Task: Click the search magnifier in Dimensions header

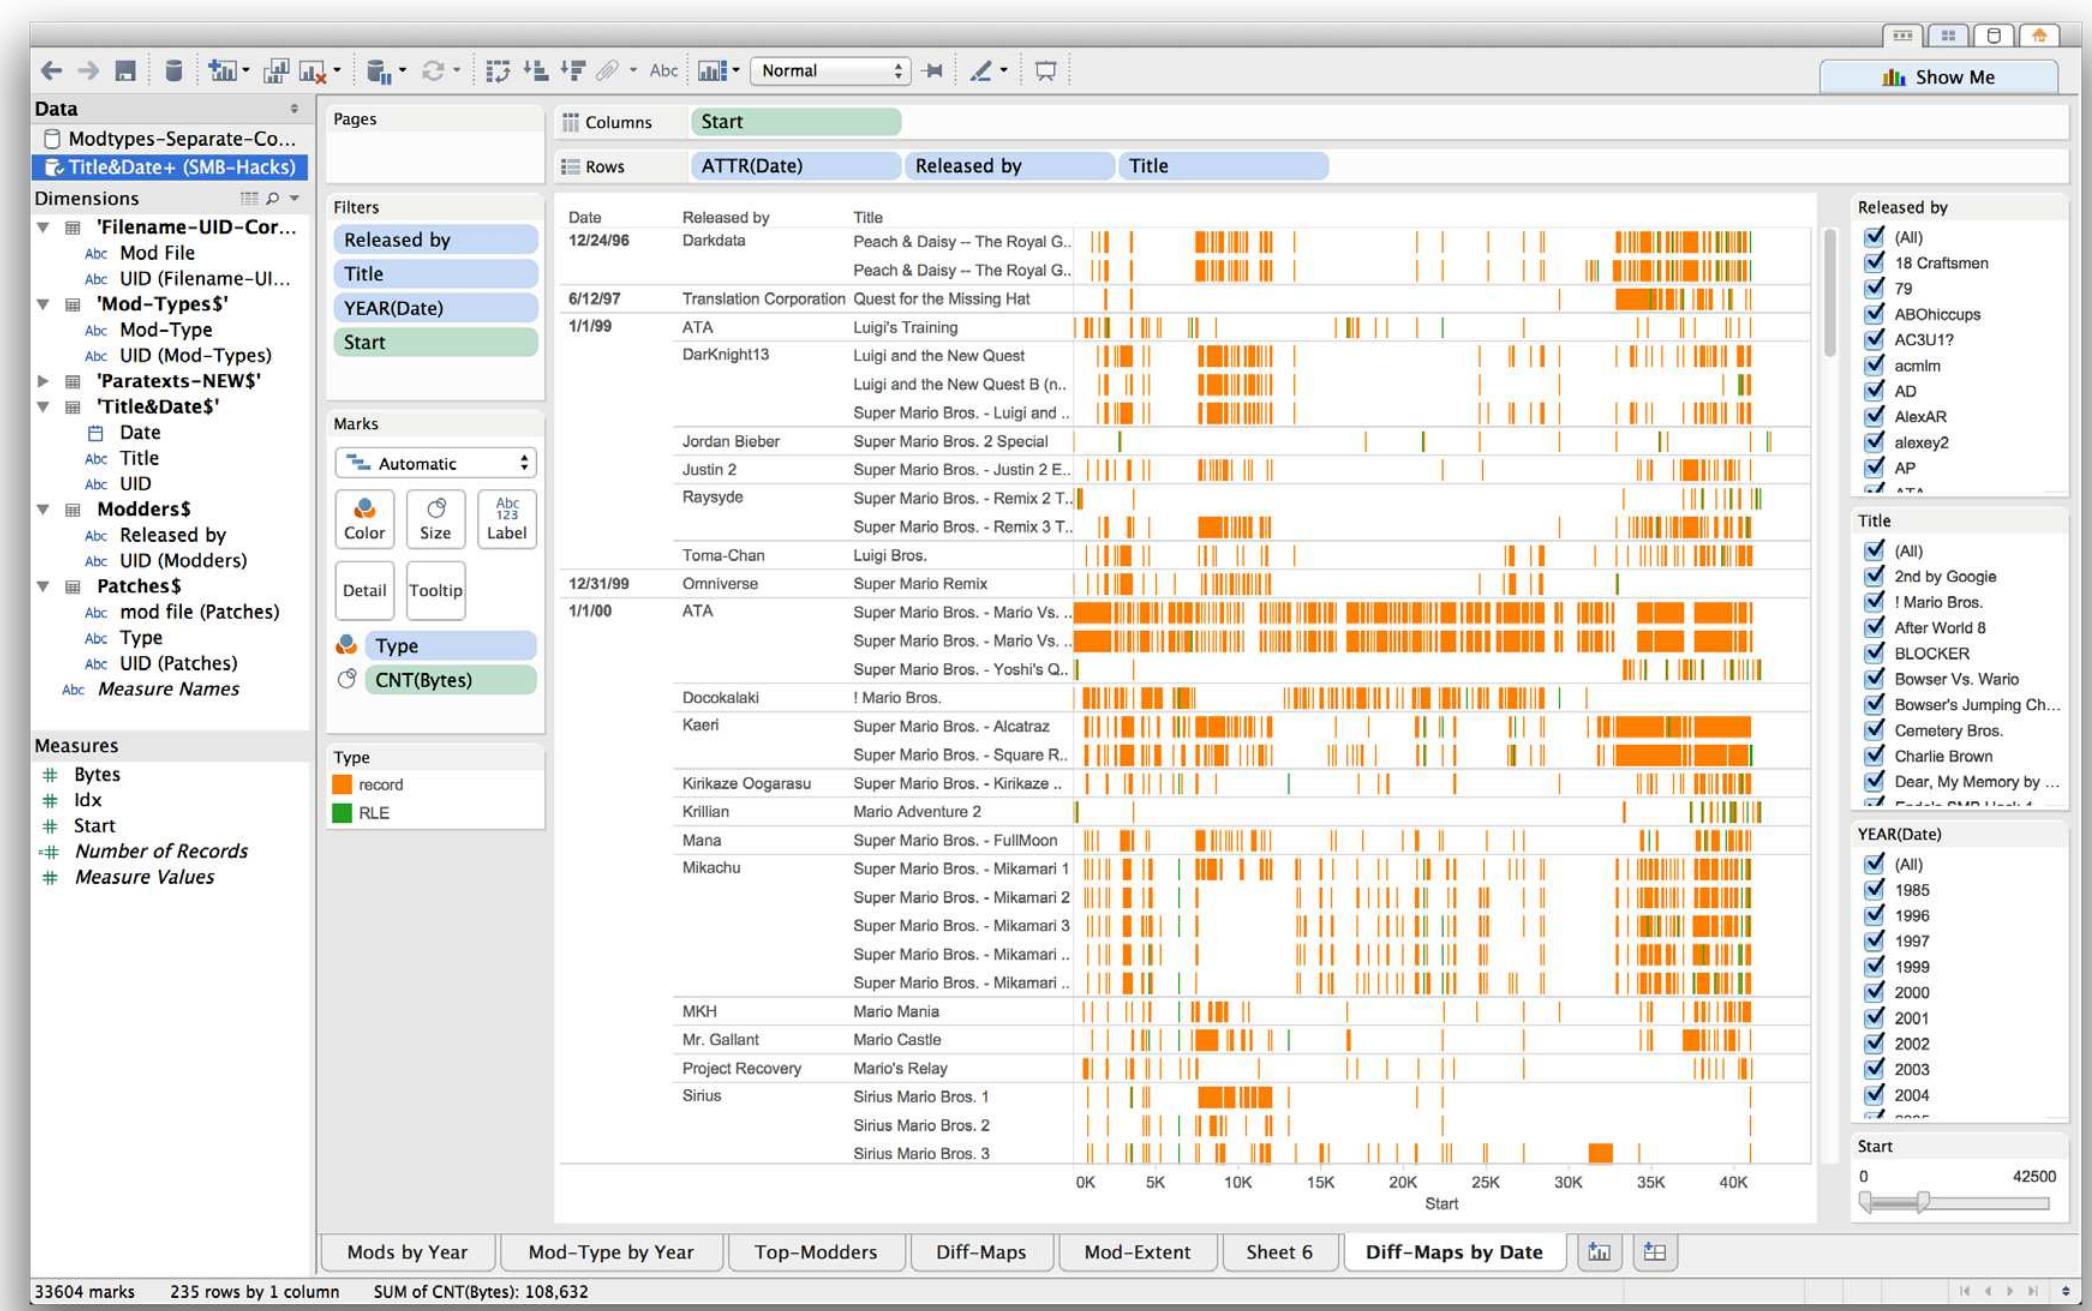Action: [272, 198]
